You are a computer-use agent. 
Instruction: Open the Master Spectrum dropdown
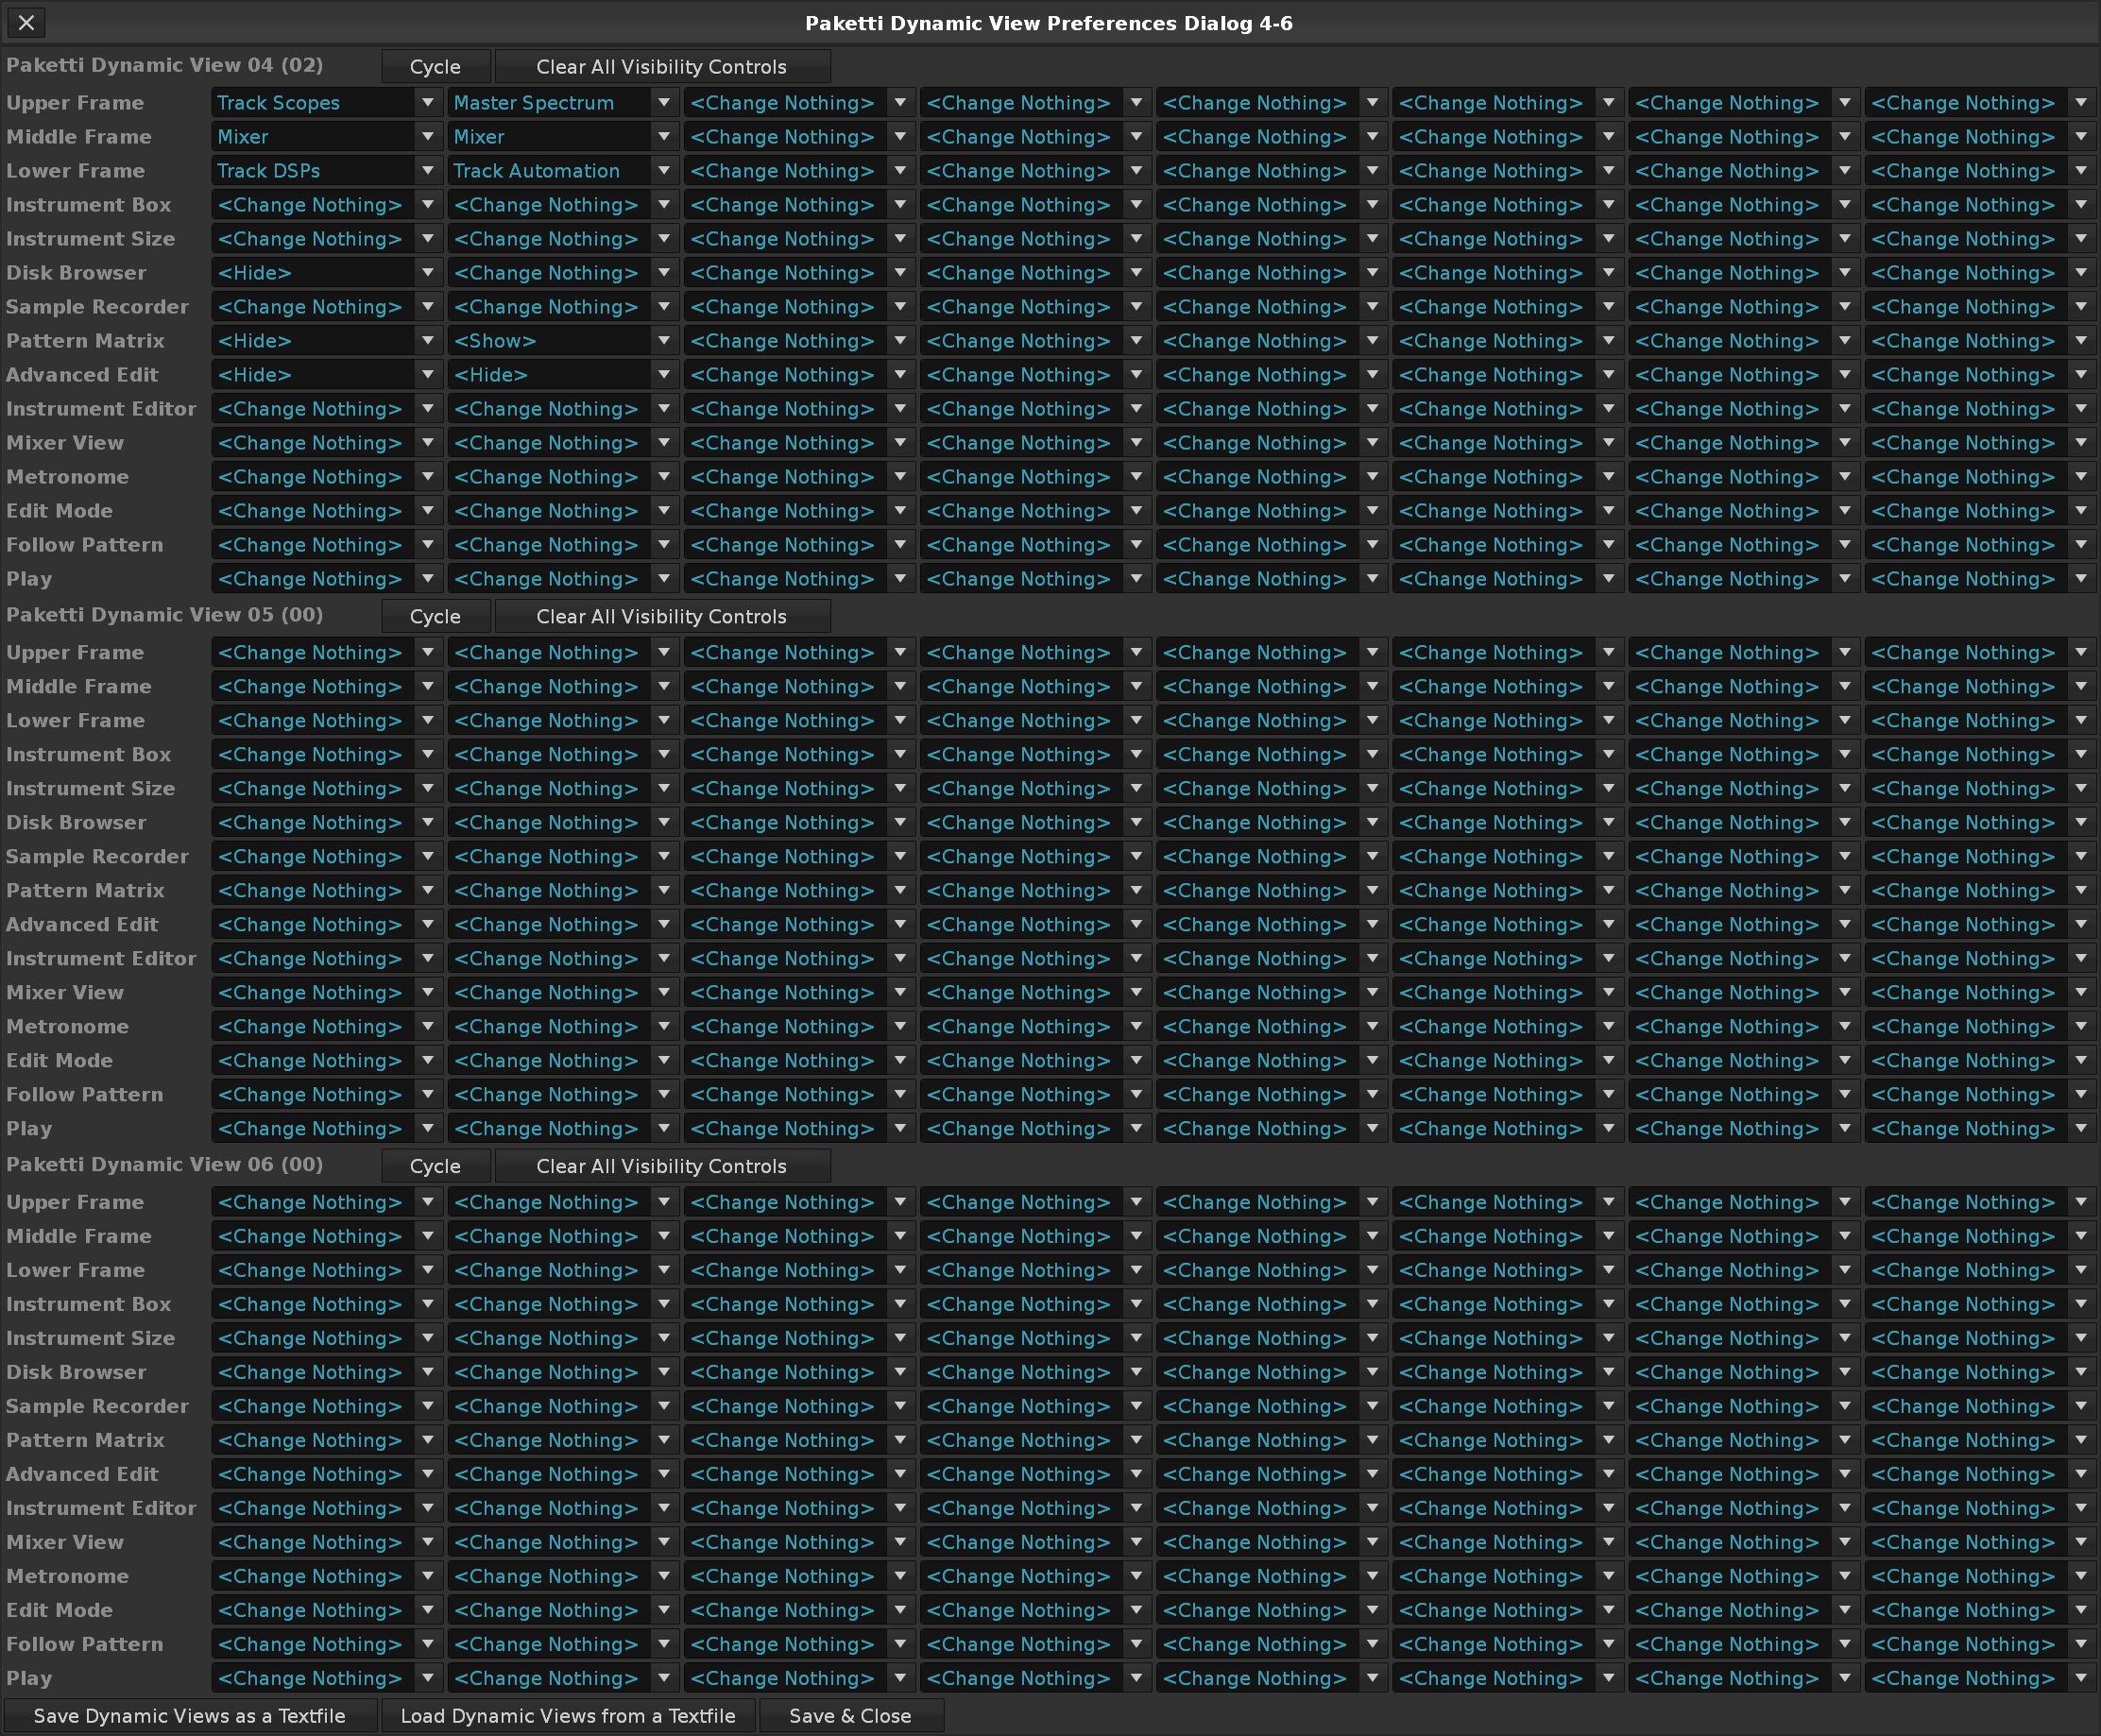click(563, 103)
